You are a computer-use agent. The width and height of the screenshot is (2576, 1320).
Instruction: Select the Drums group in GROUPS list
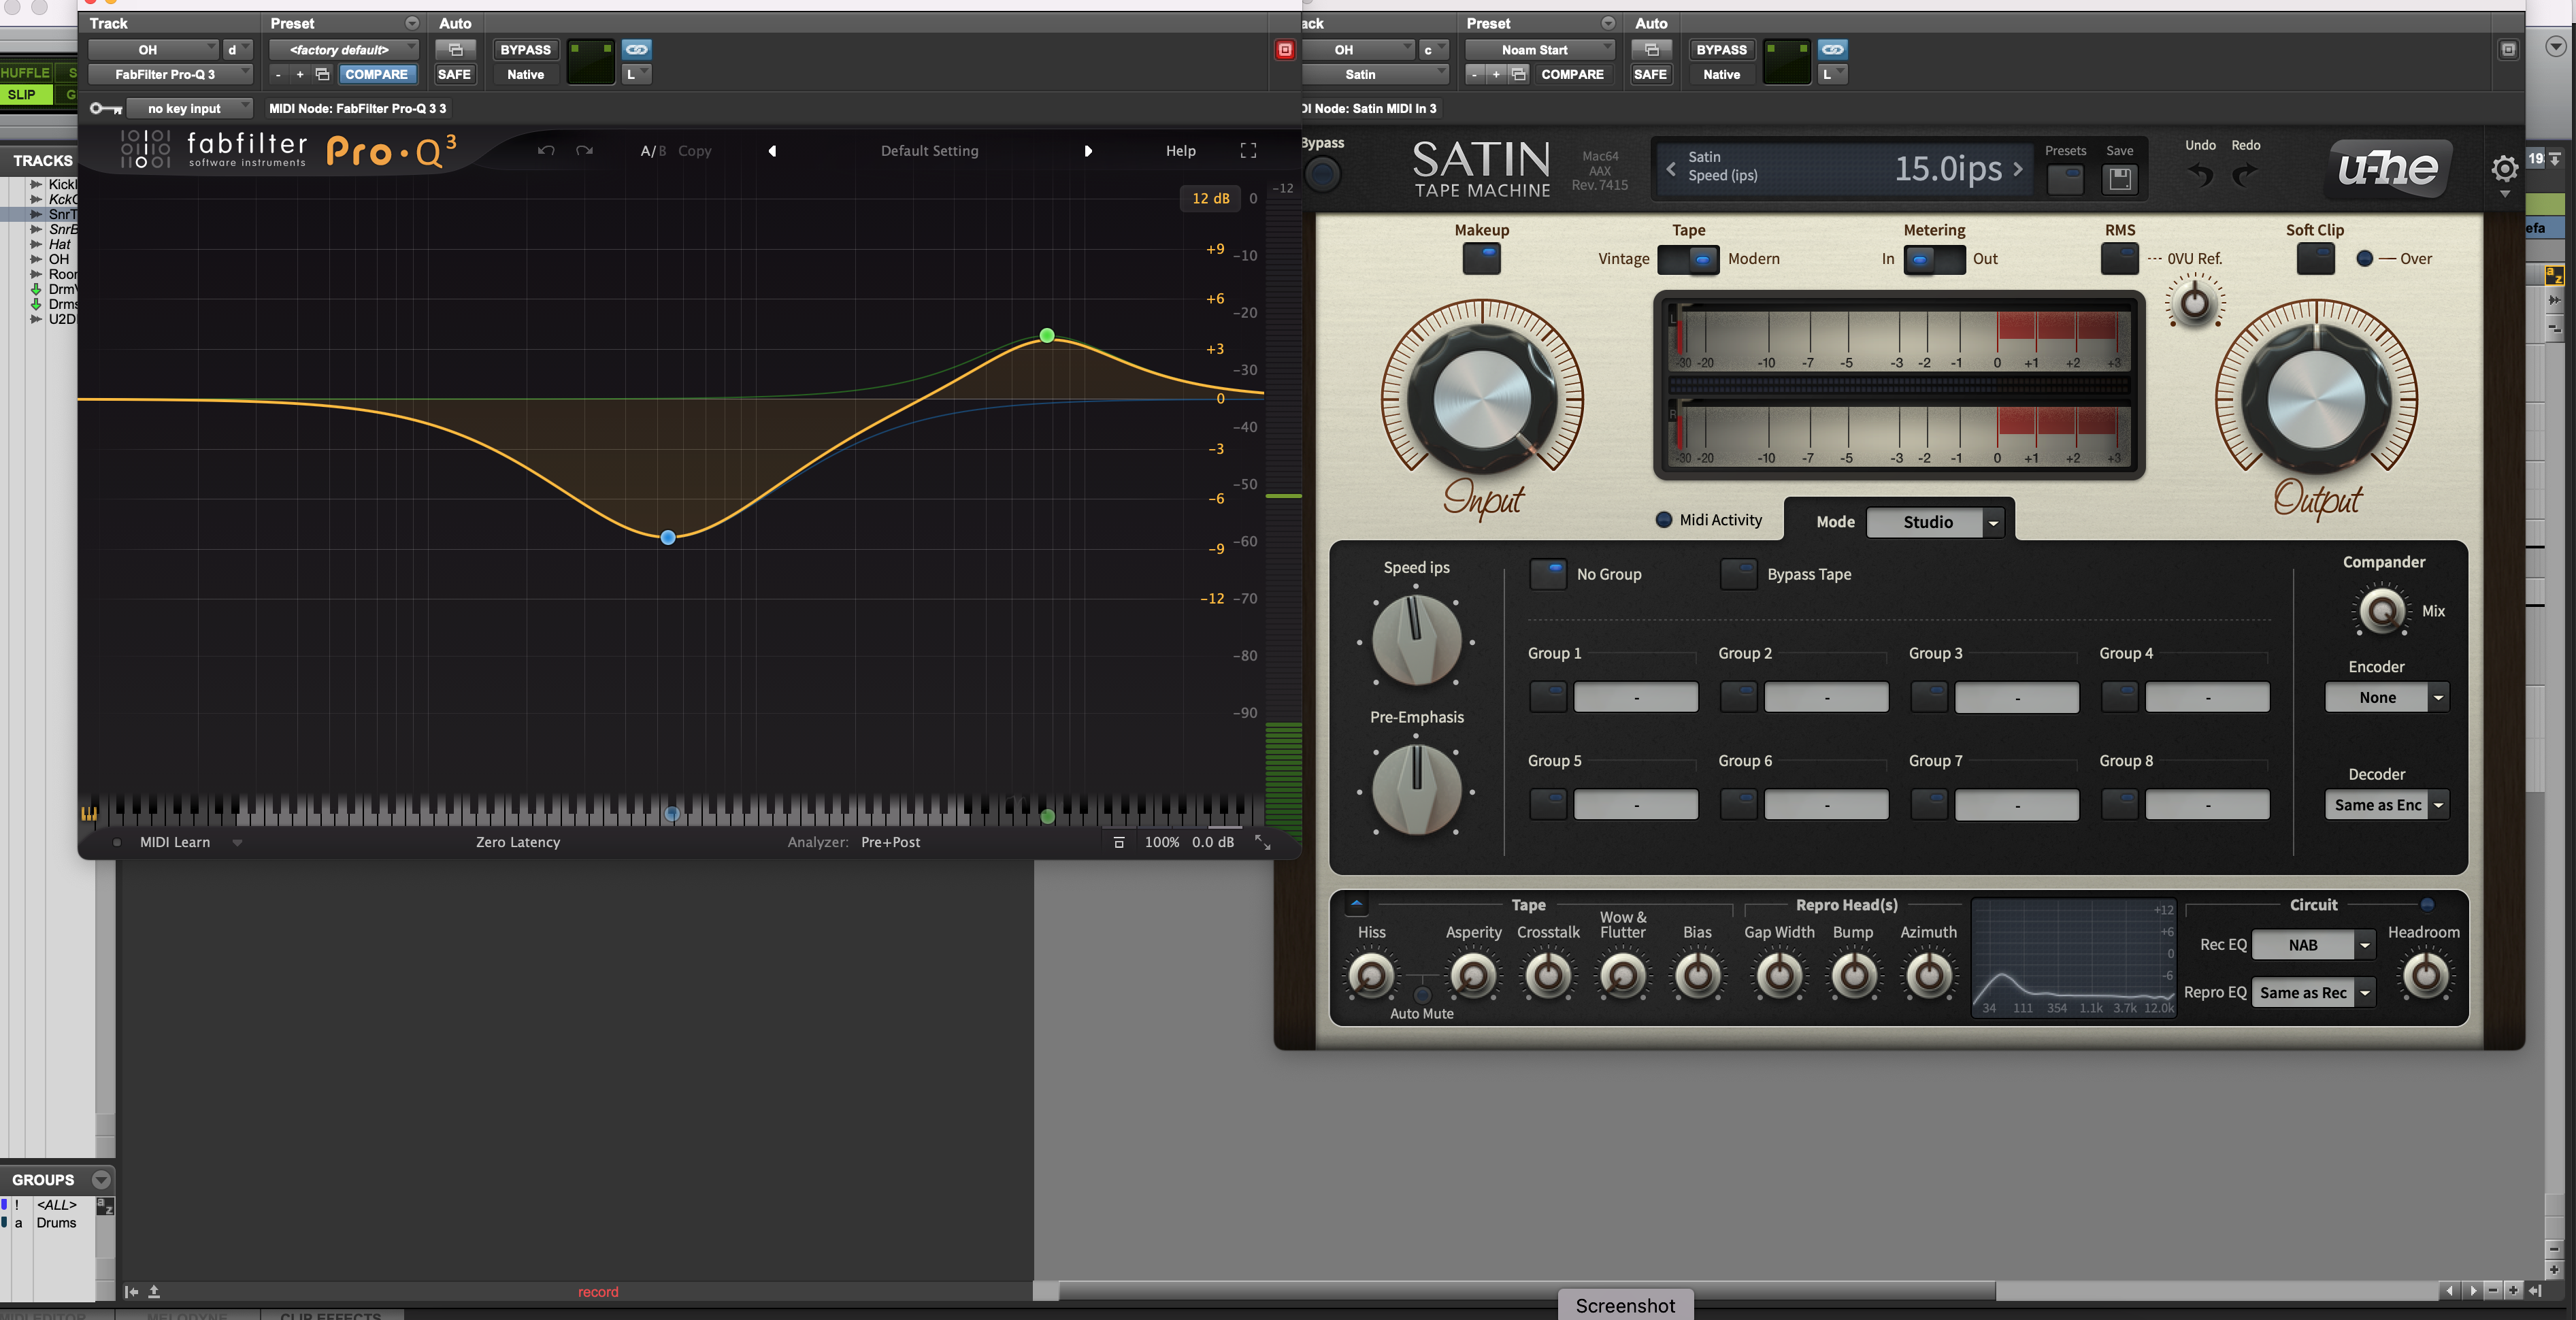click(x=56, y=1222)
